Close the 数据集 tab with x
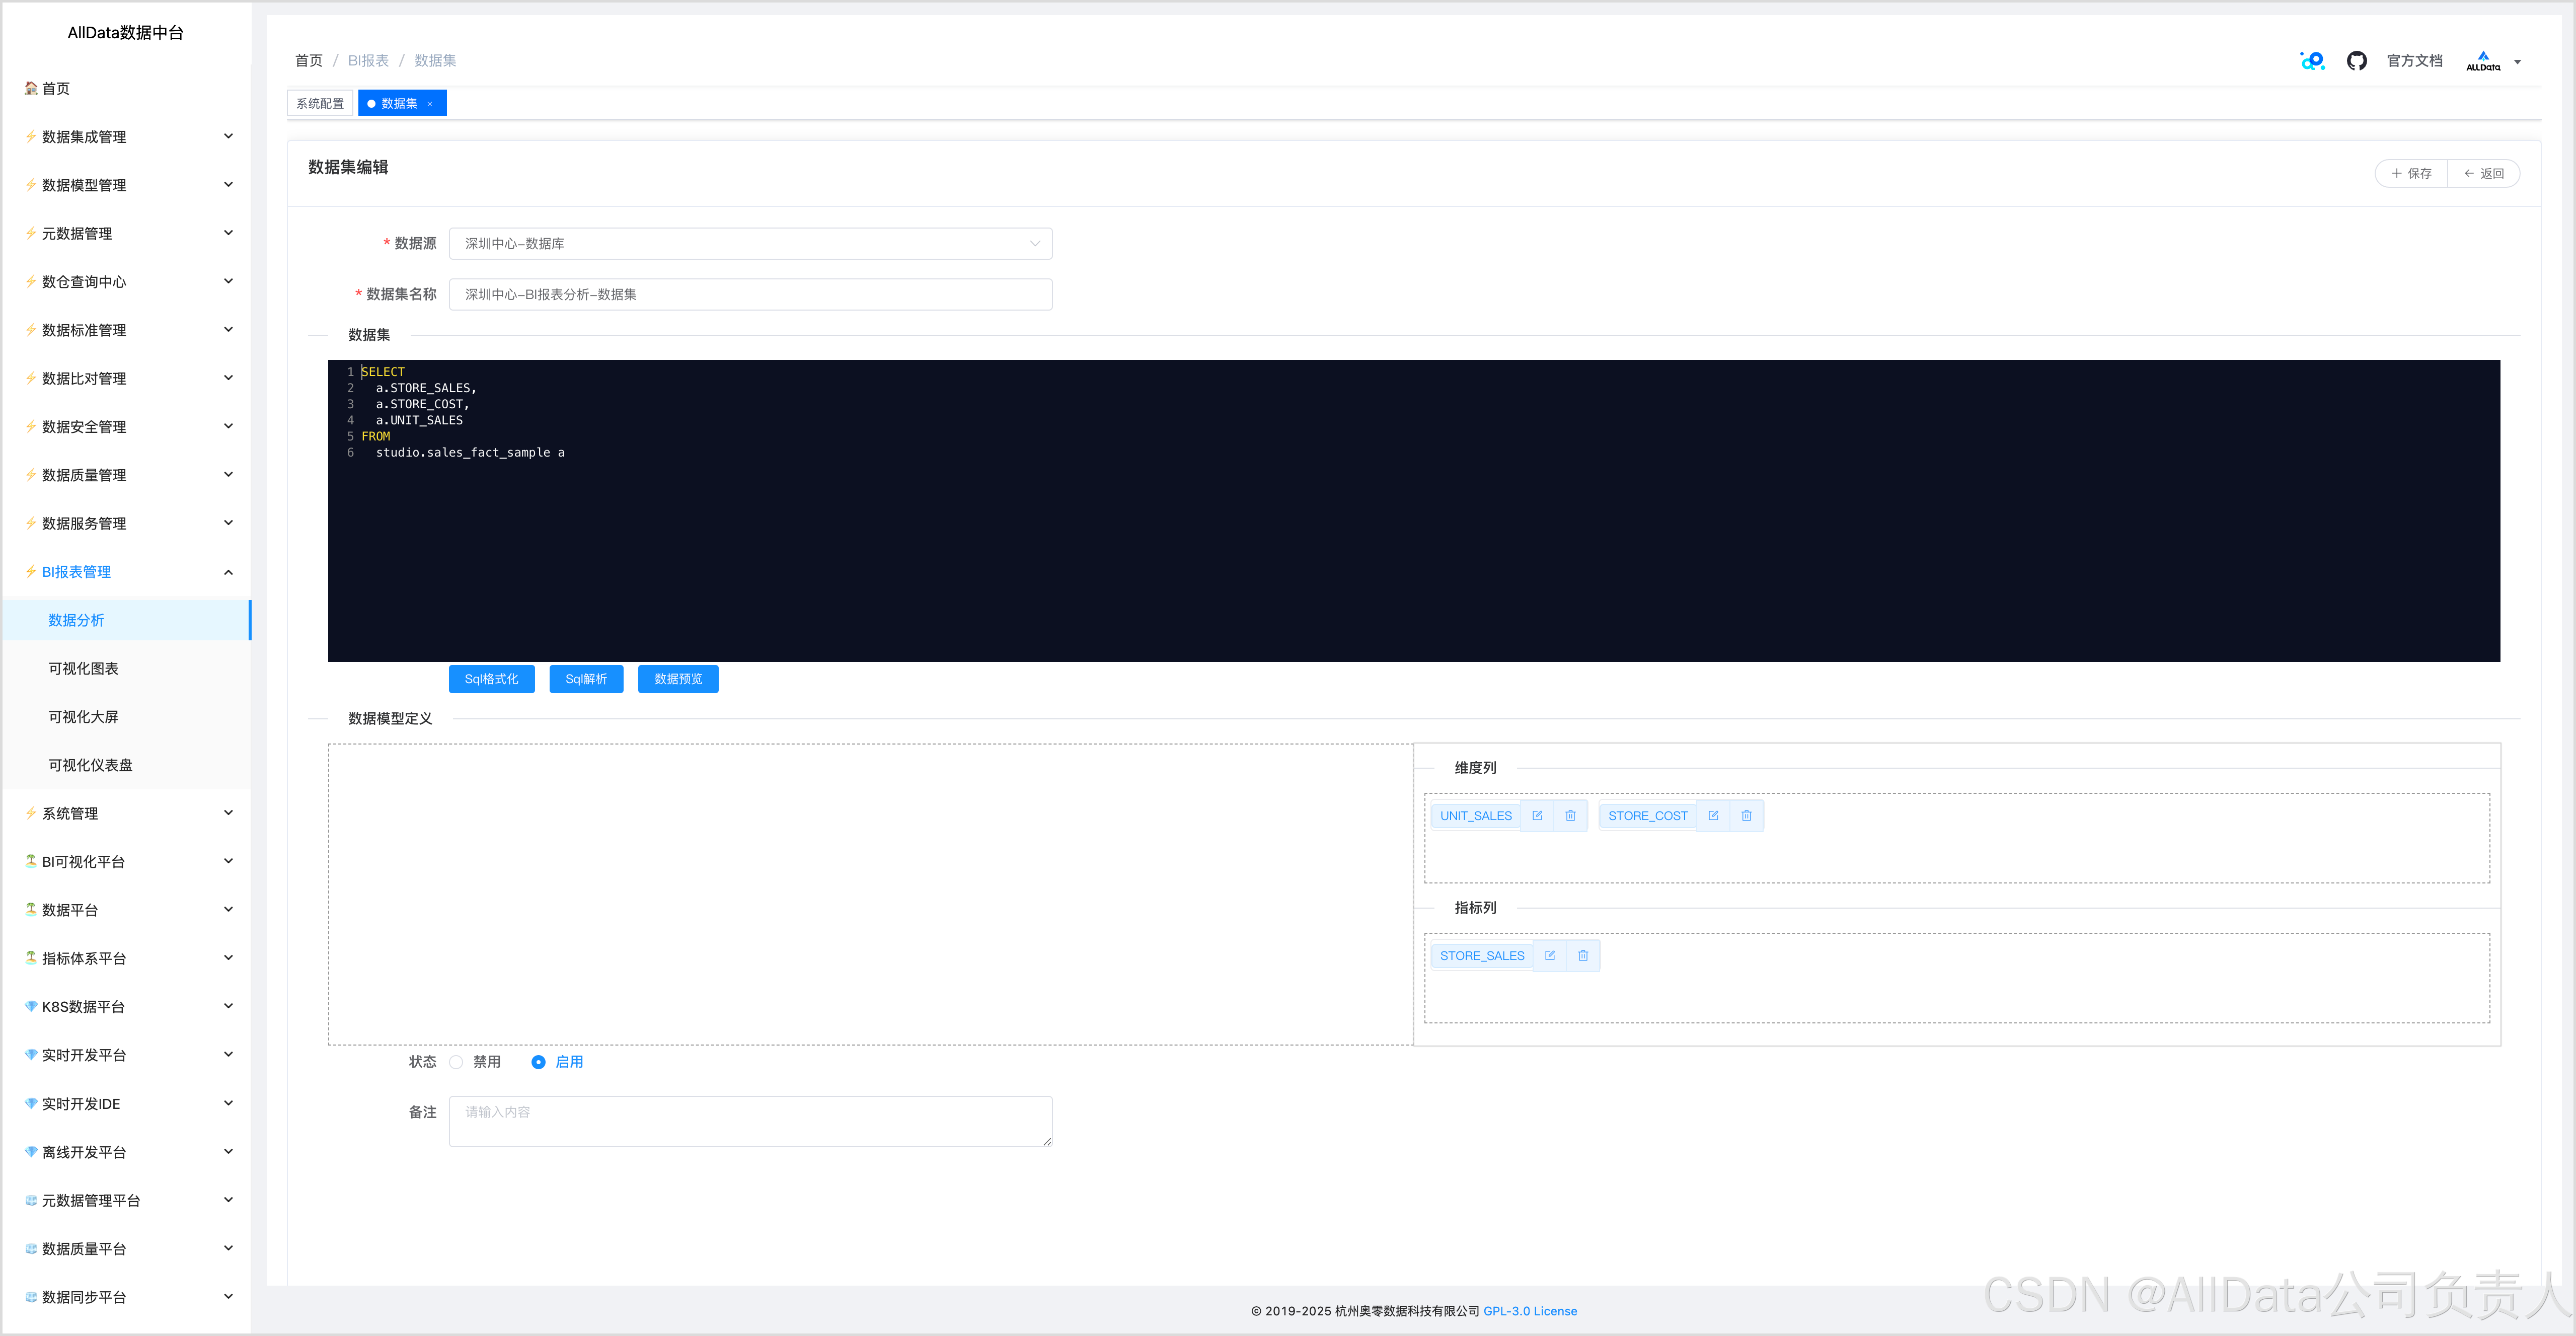 pos(430,104)
